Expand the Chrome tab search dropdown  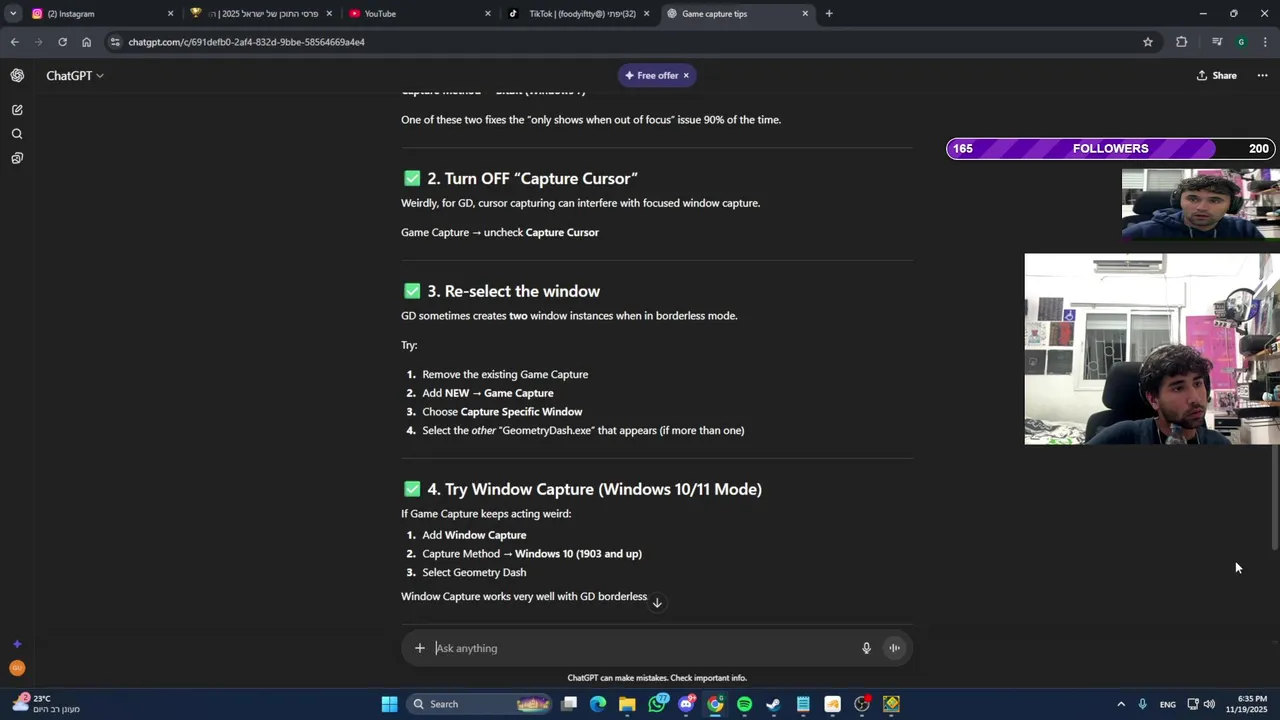(13, 14)
